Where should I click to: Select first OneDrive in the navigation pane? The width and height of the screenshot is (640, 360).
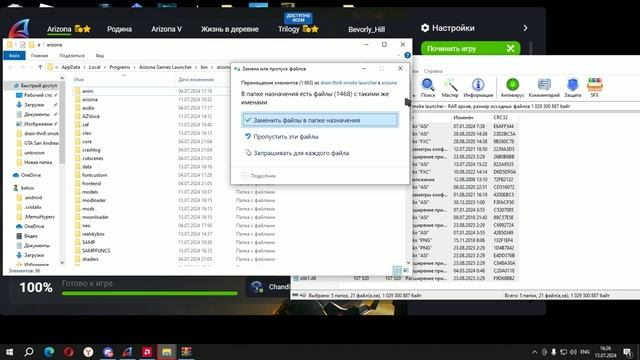coord(31,175)
